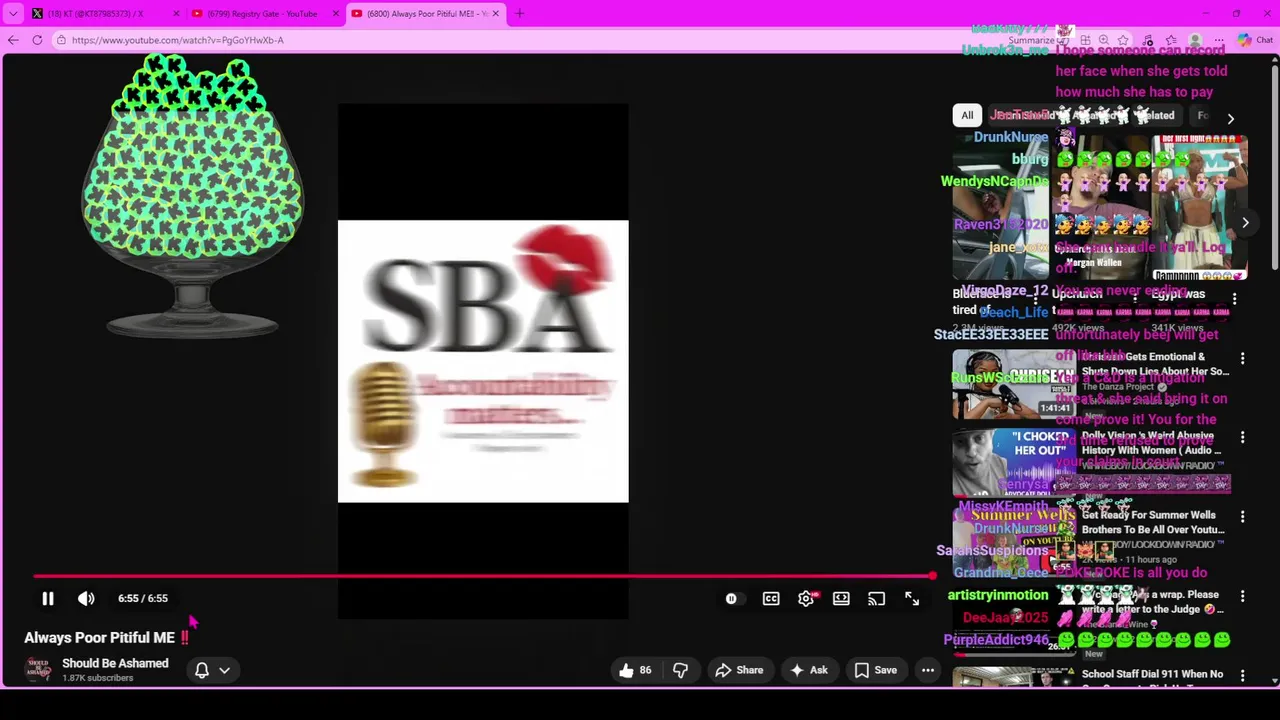Viewport: 1280px width, 720px height.
Task: Open the player settings gear
Action: click(x=806, y=598)
